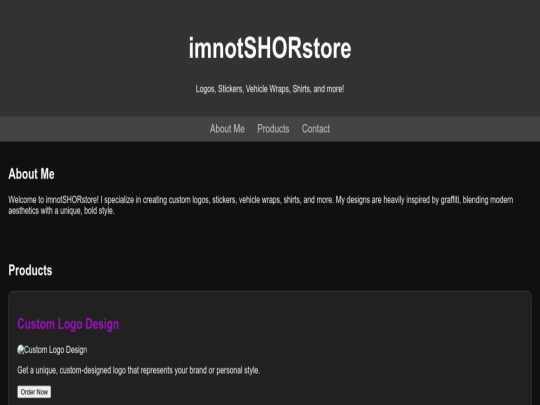Click the purple Custom Logo Design heading
The width and height of the screenshot is (540, 405).
pos(68,324)
